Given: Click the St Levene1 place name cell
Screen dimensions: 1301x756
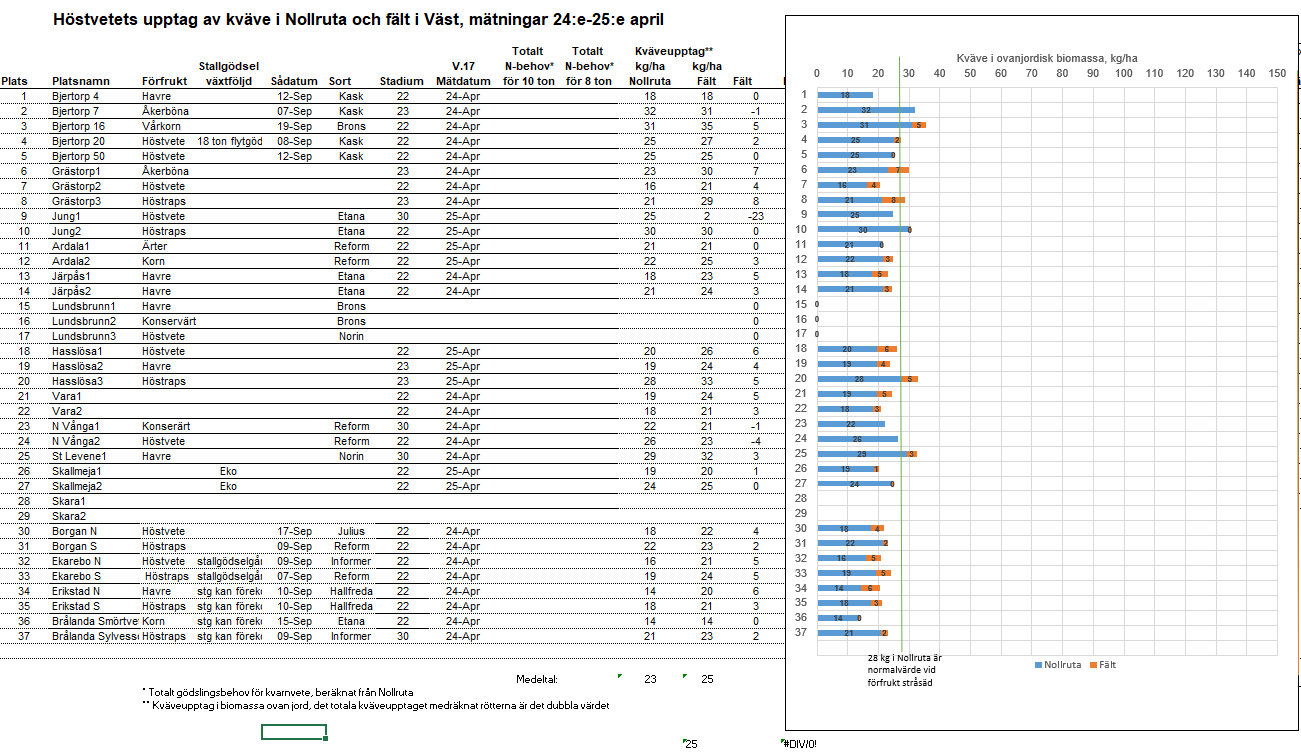Looking at the screenshot, I should tap(81, 456).
